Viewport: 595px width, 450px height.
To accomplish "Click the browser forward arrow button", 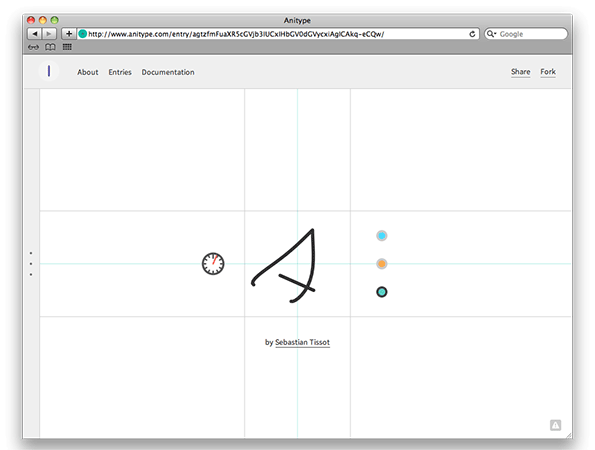I will tap(49, 34).
